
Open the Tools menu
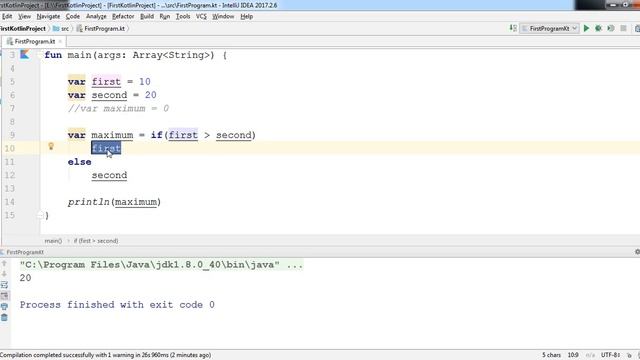[183, 16]
